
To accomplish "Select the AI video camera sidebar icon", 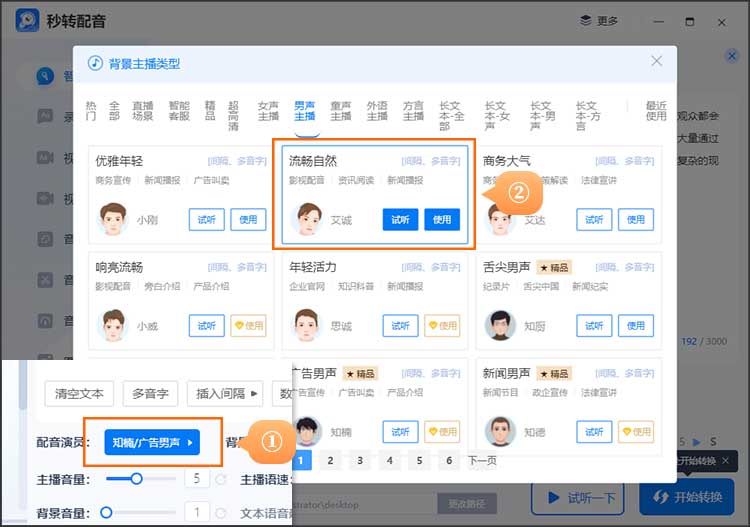I will click(45, 157).
